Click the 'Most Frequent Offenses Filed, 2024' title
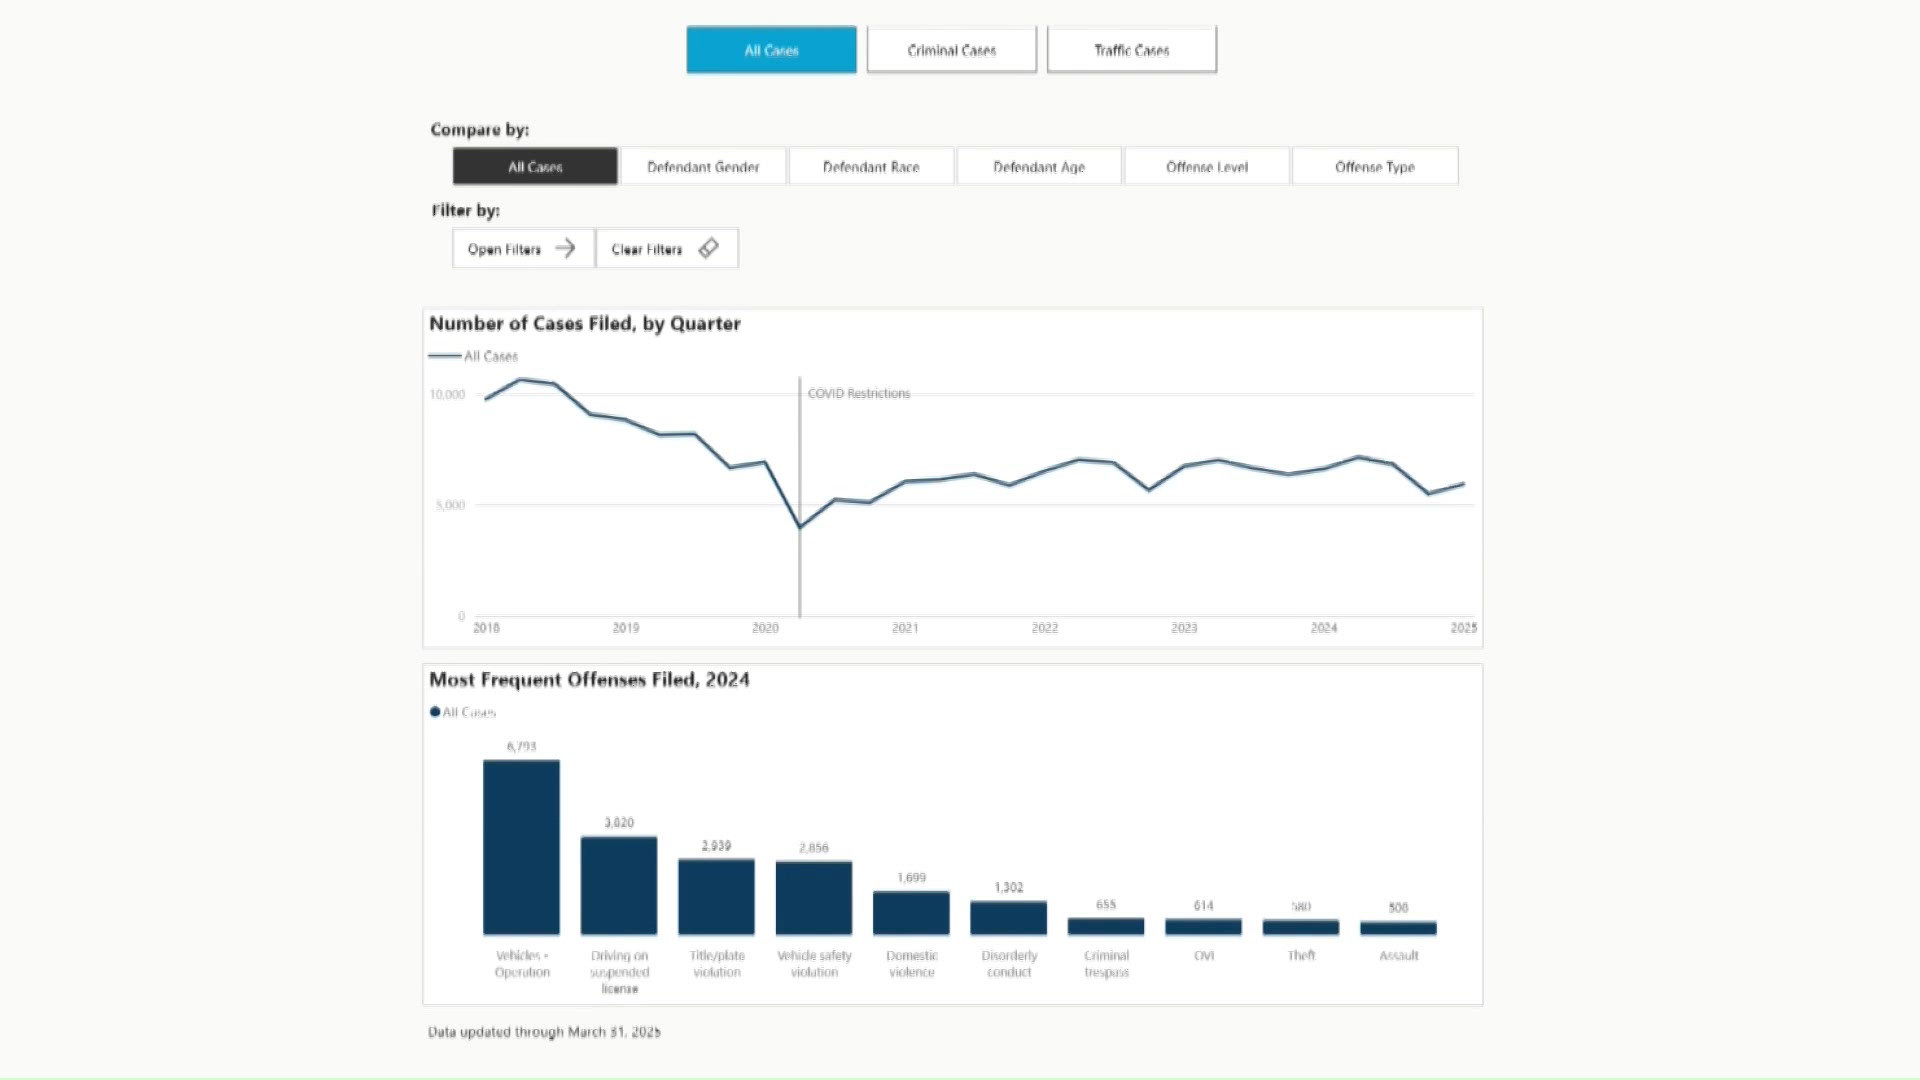Viewport: 1920px width, 1080px height. pyautogui.click(x=589, y=680)
